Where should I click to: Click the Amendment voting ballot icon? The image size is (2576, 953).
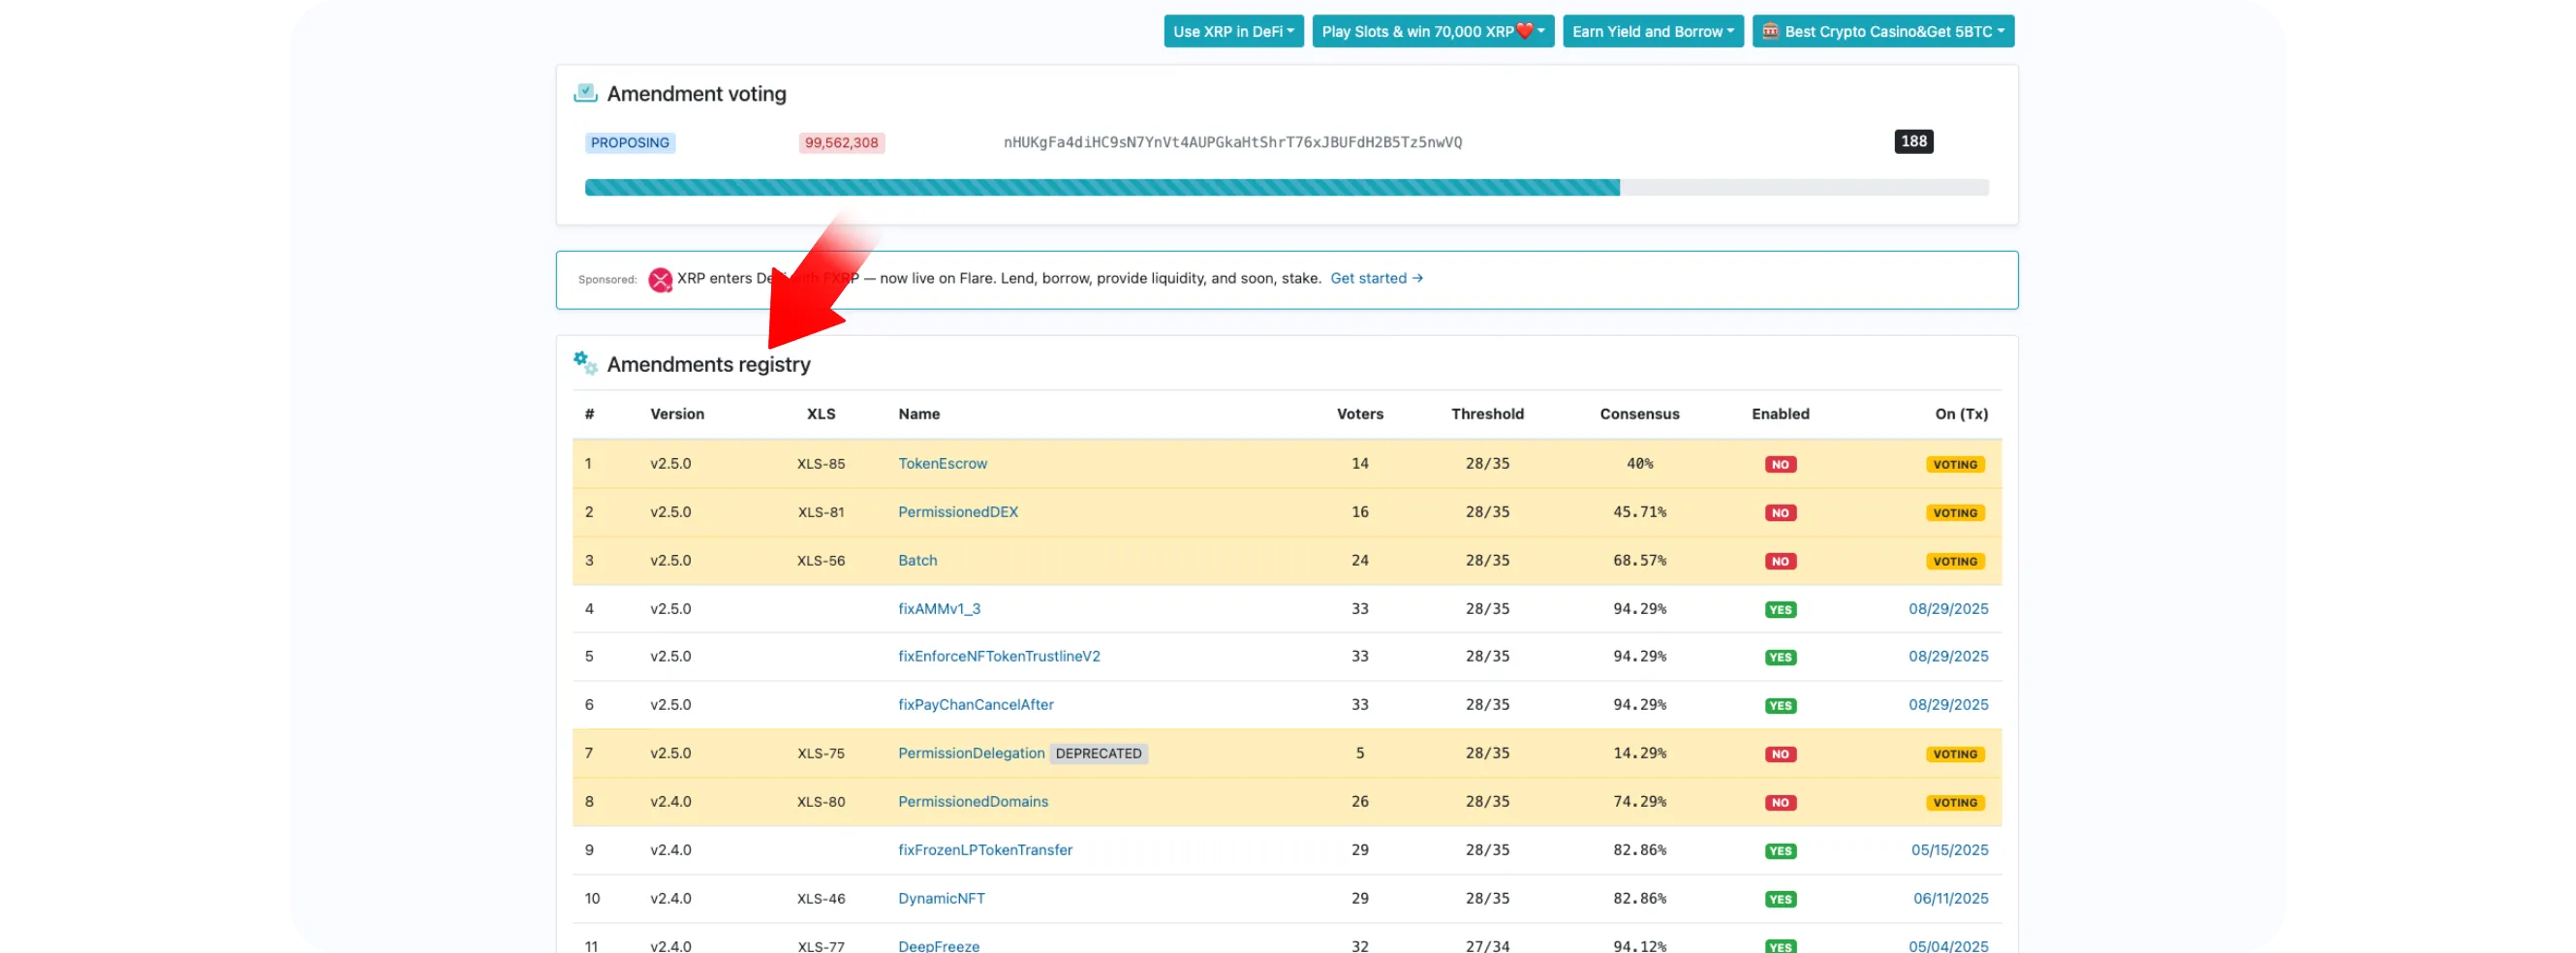pyautogui.click(x=585, y=93)
